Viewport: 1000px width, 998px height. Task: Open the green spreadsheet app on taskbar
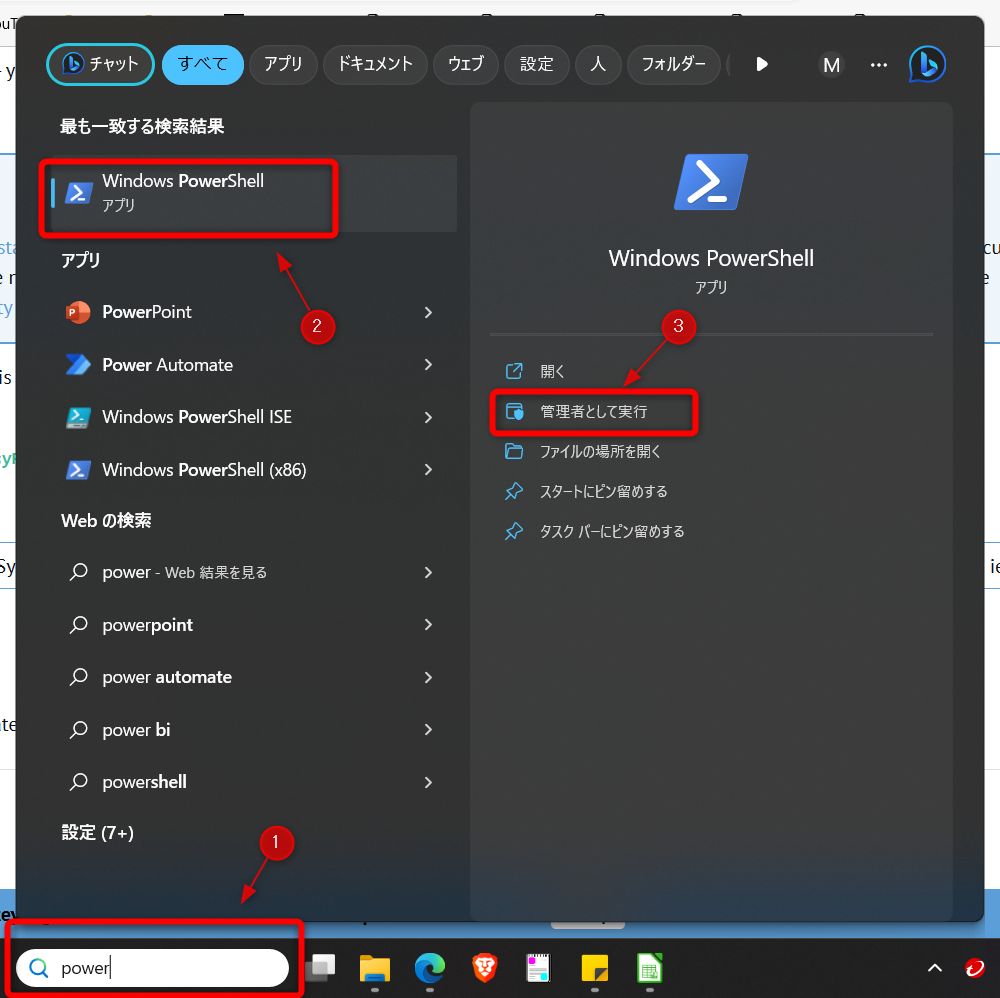(649, 967)
